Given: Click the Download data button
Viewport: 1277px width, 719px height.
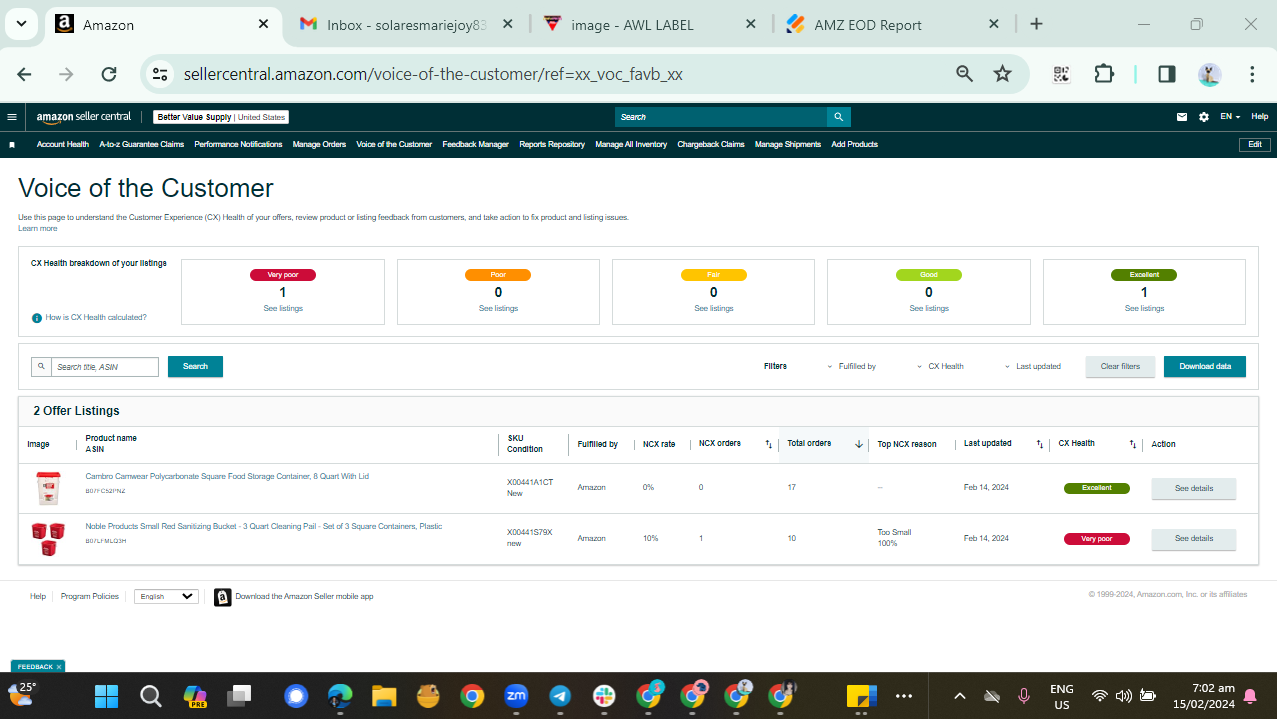Looking at the screenshot, I should pyautogui.click(x=1205, y=367).
